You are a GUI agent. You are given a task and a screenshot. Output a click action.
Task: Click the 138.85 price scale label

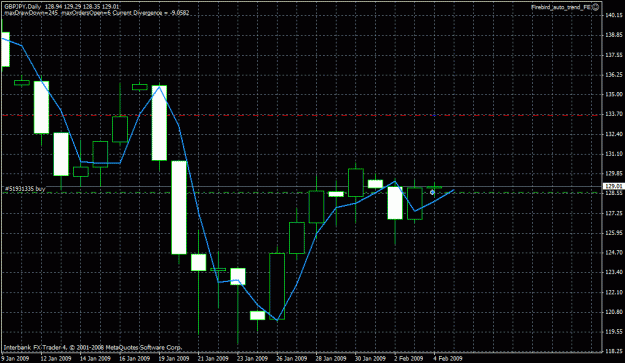click(614, 35)
